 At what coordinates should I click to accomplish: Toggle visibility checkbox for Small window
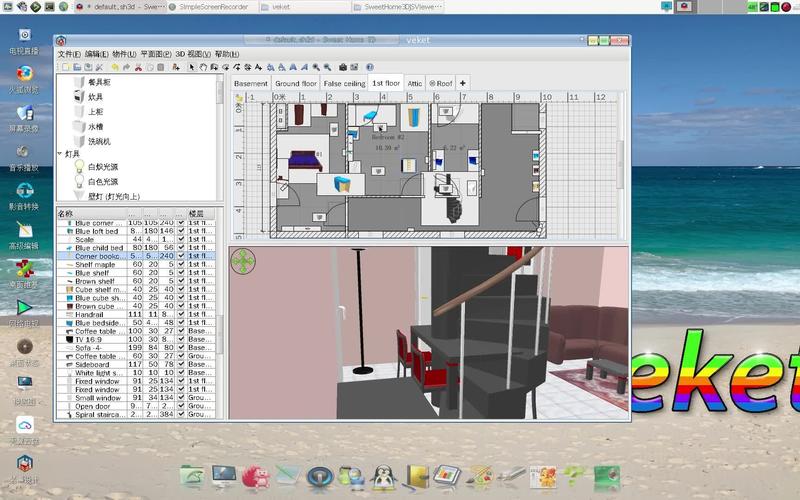tap(181, 397)
